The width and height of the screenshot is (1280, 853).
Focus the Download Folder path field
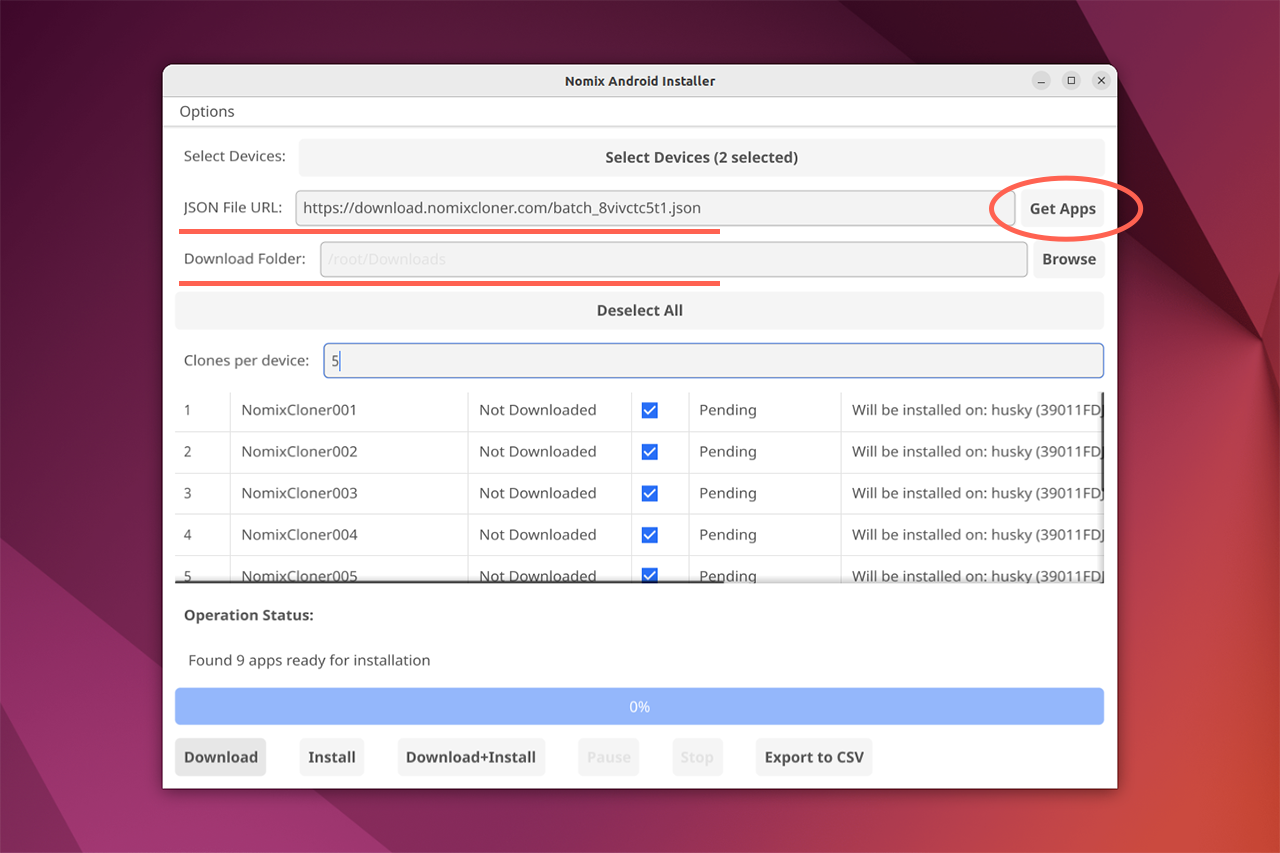673,259
